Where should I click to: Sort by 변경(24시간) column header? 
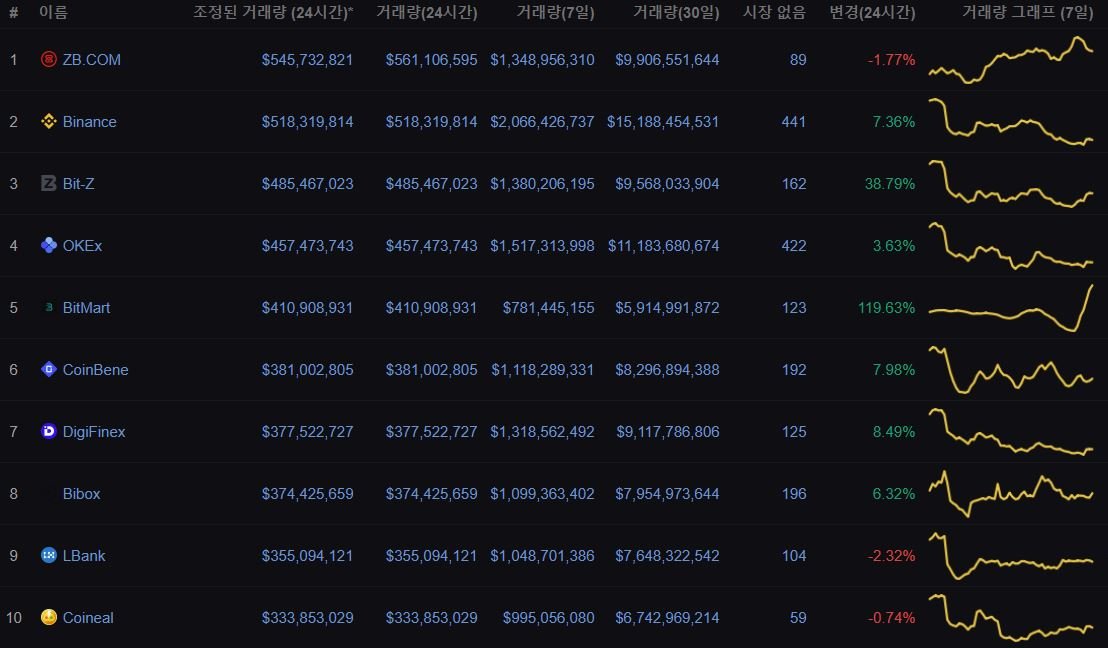click(x=872, y=12)
